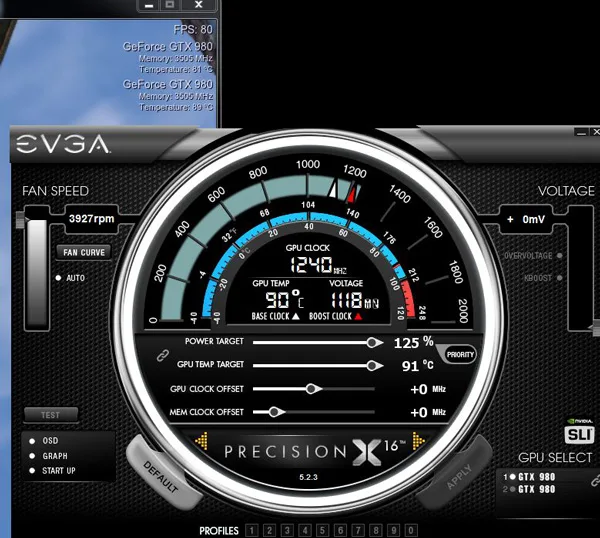Click the FPS: 80 overlay text

[193, 29]
